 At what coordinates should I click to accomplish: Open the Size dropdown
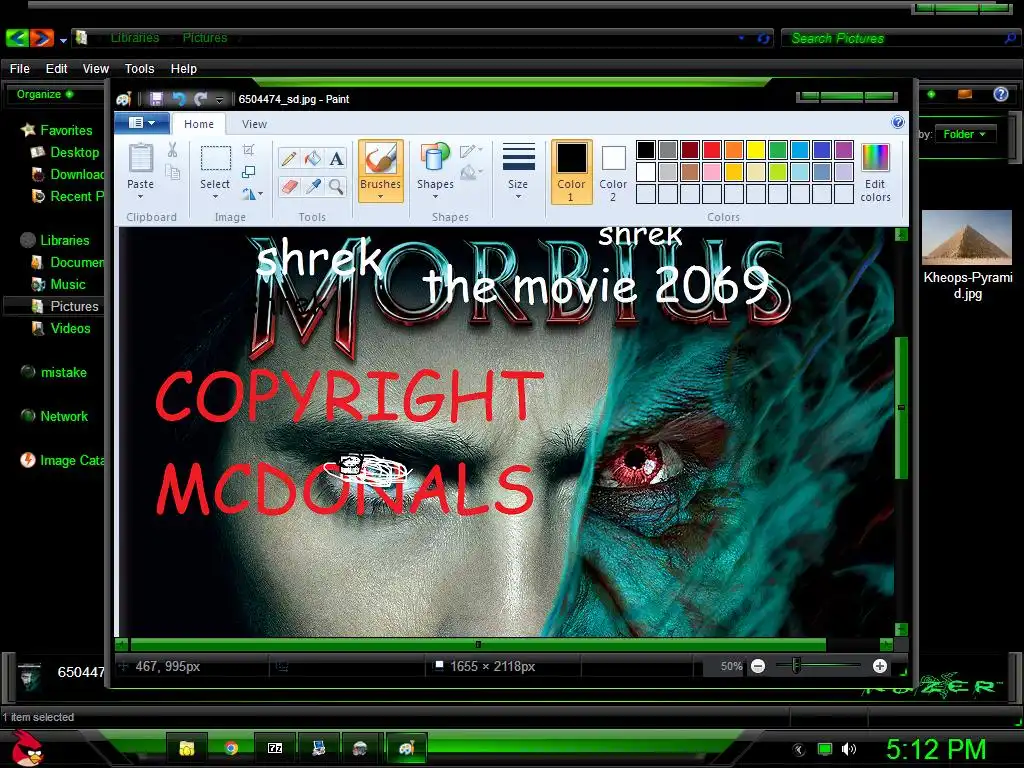click(x=518, y=172)
